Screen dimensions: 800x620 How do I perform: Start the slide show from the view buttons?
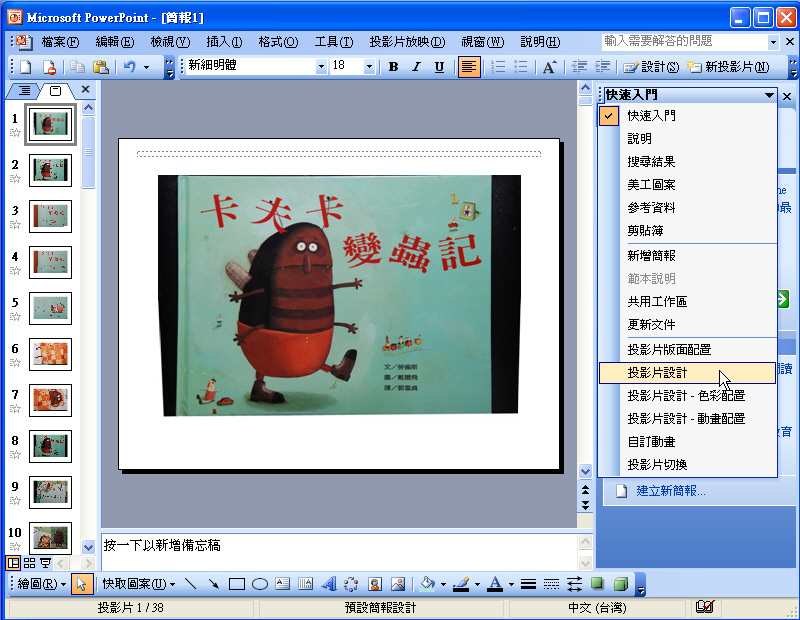pyautogui.click(x=45, y=563)
